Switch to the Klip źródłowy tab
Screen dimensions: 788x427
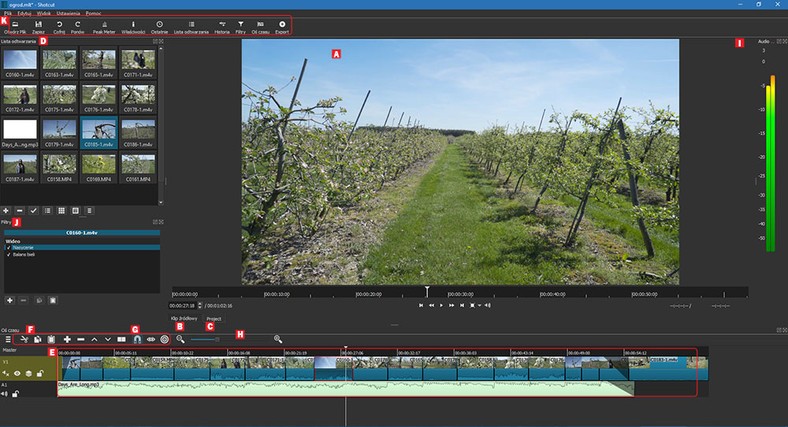tap(182, 318)
